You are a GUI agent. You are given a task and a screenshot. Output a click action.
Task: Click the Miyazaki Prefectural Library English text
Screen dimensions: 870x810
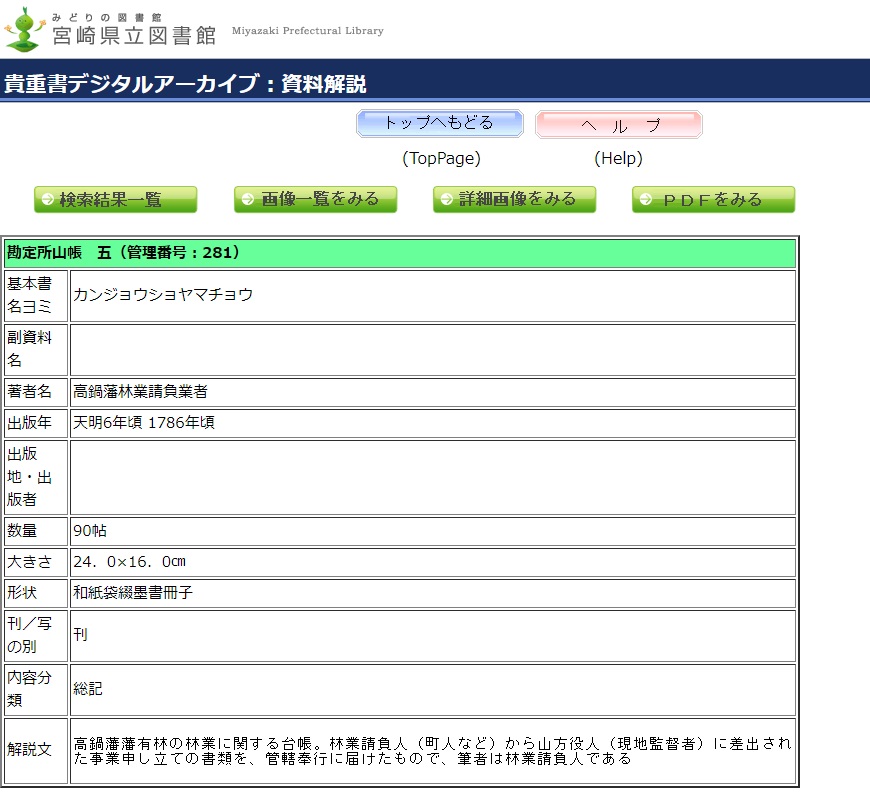click(307, 31)
